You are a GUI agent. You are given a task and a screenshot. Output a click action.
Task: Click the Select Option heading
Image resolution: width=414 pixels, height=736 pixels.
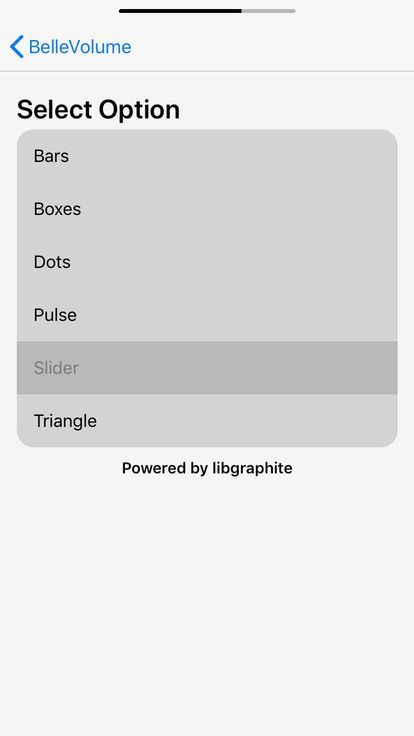pyautogui.click(x=98, y=110)
